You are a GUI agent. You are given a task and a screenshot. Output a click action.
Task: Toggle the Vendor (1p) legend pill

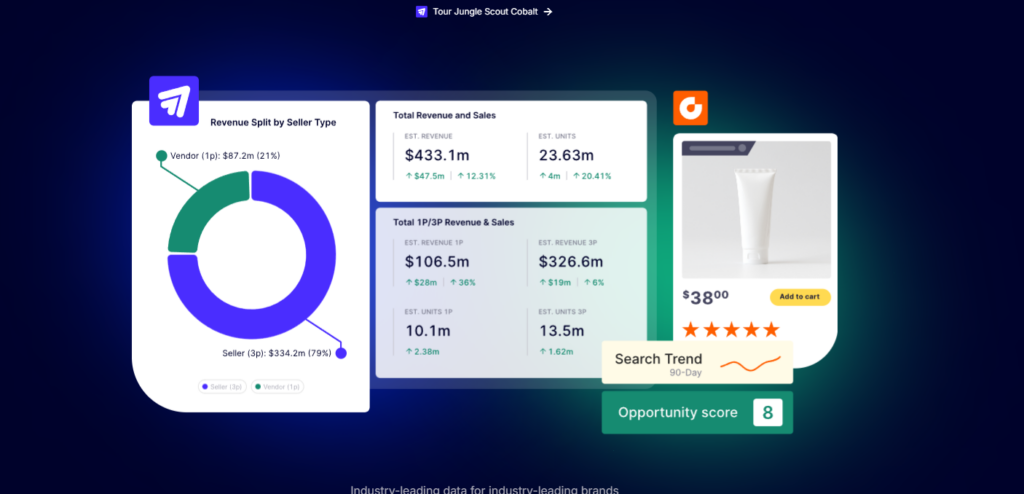[277, 386]
